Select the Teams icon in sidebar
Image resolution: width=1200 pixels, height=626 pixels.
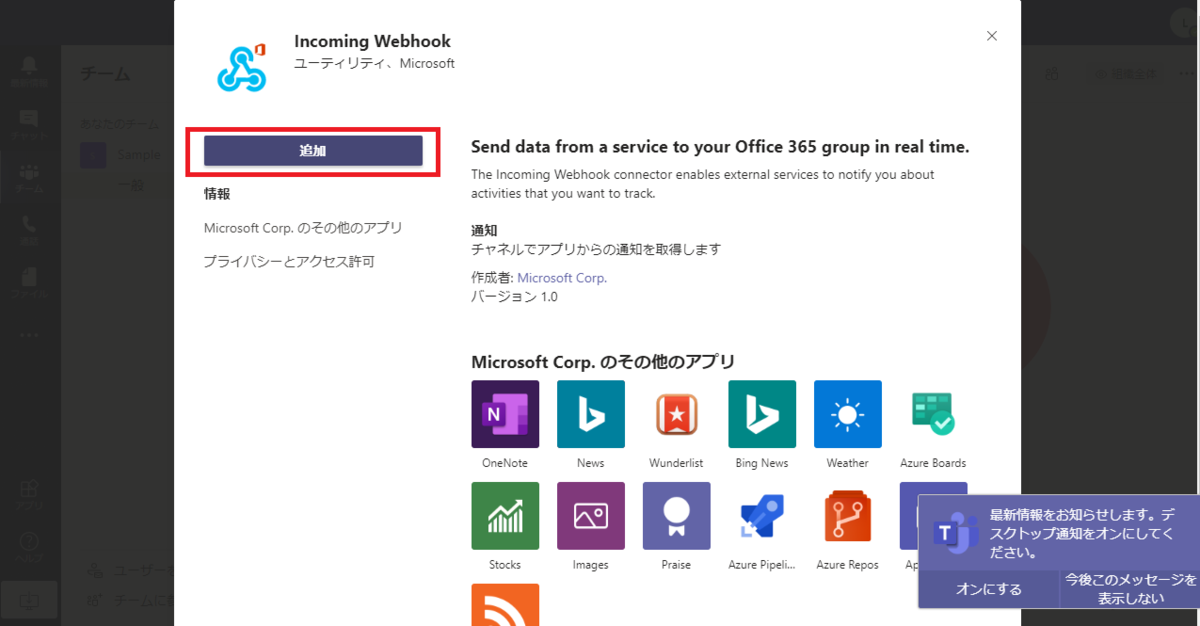[x=29, y=178]
